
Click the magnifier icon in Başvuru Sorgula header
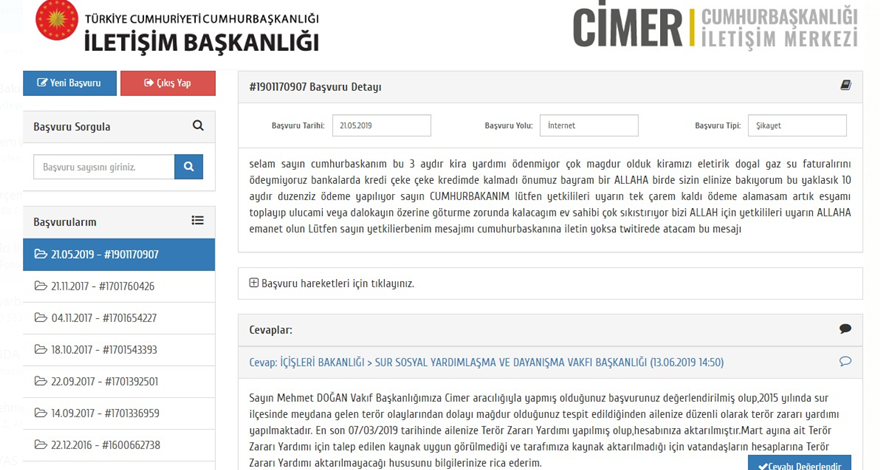tap(198, 125)
